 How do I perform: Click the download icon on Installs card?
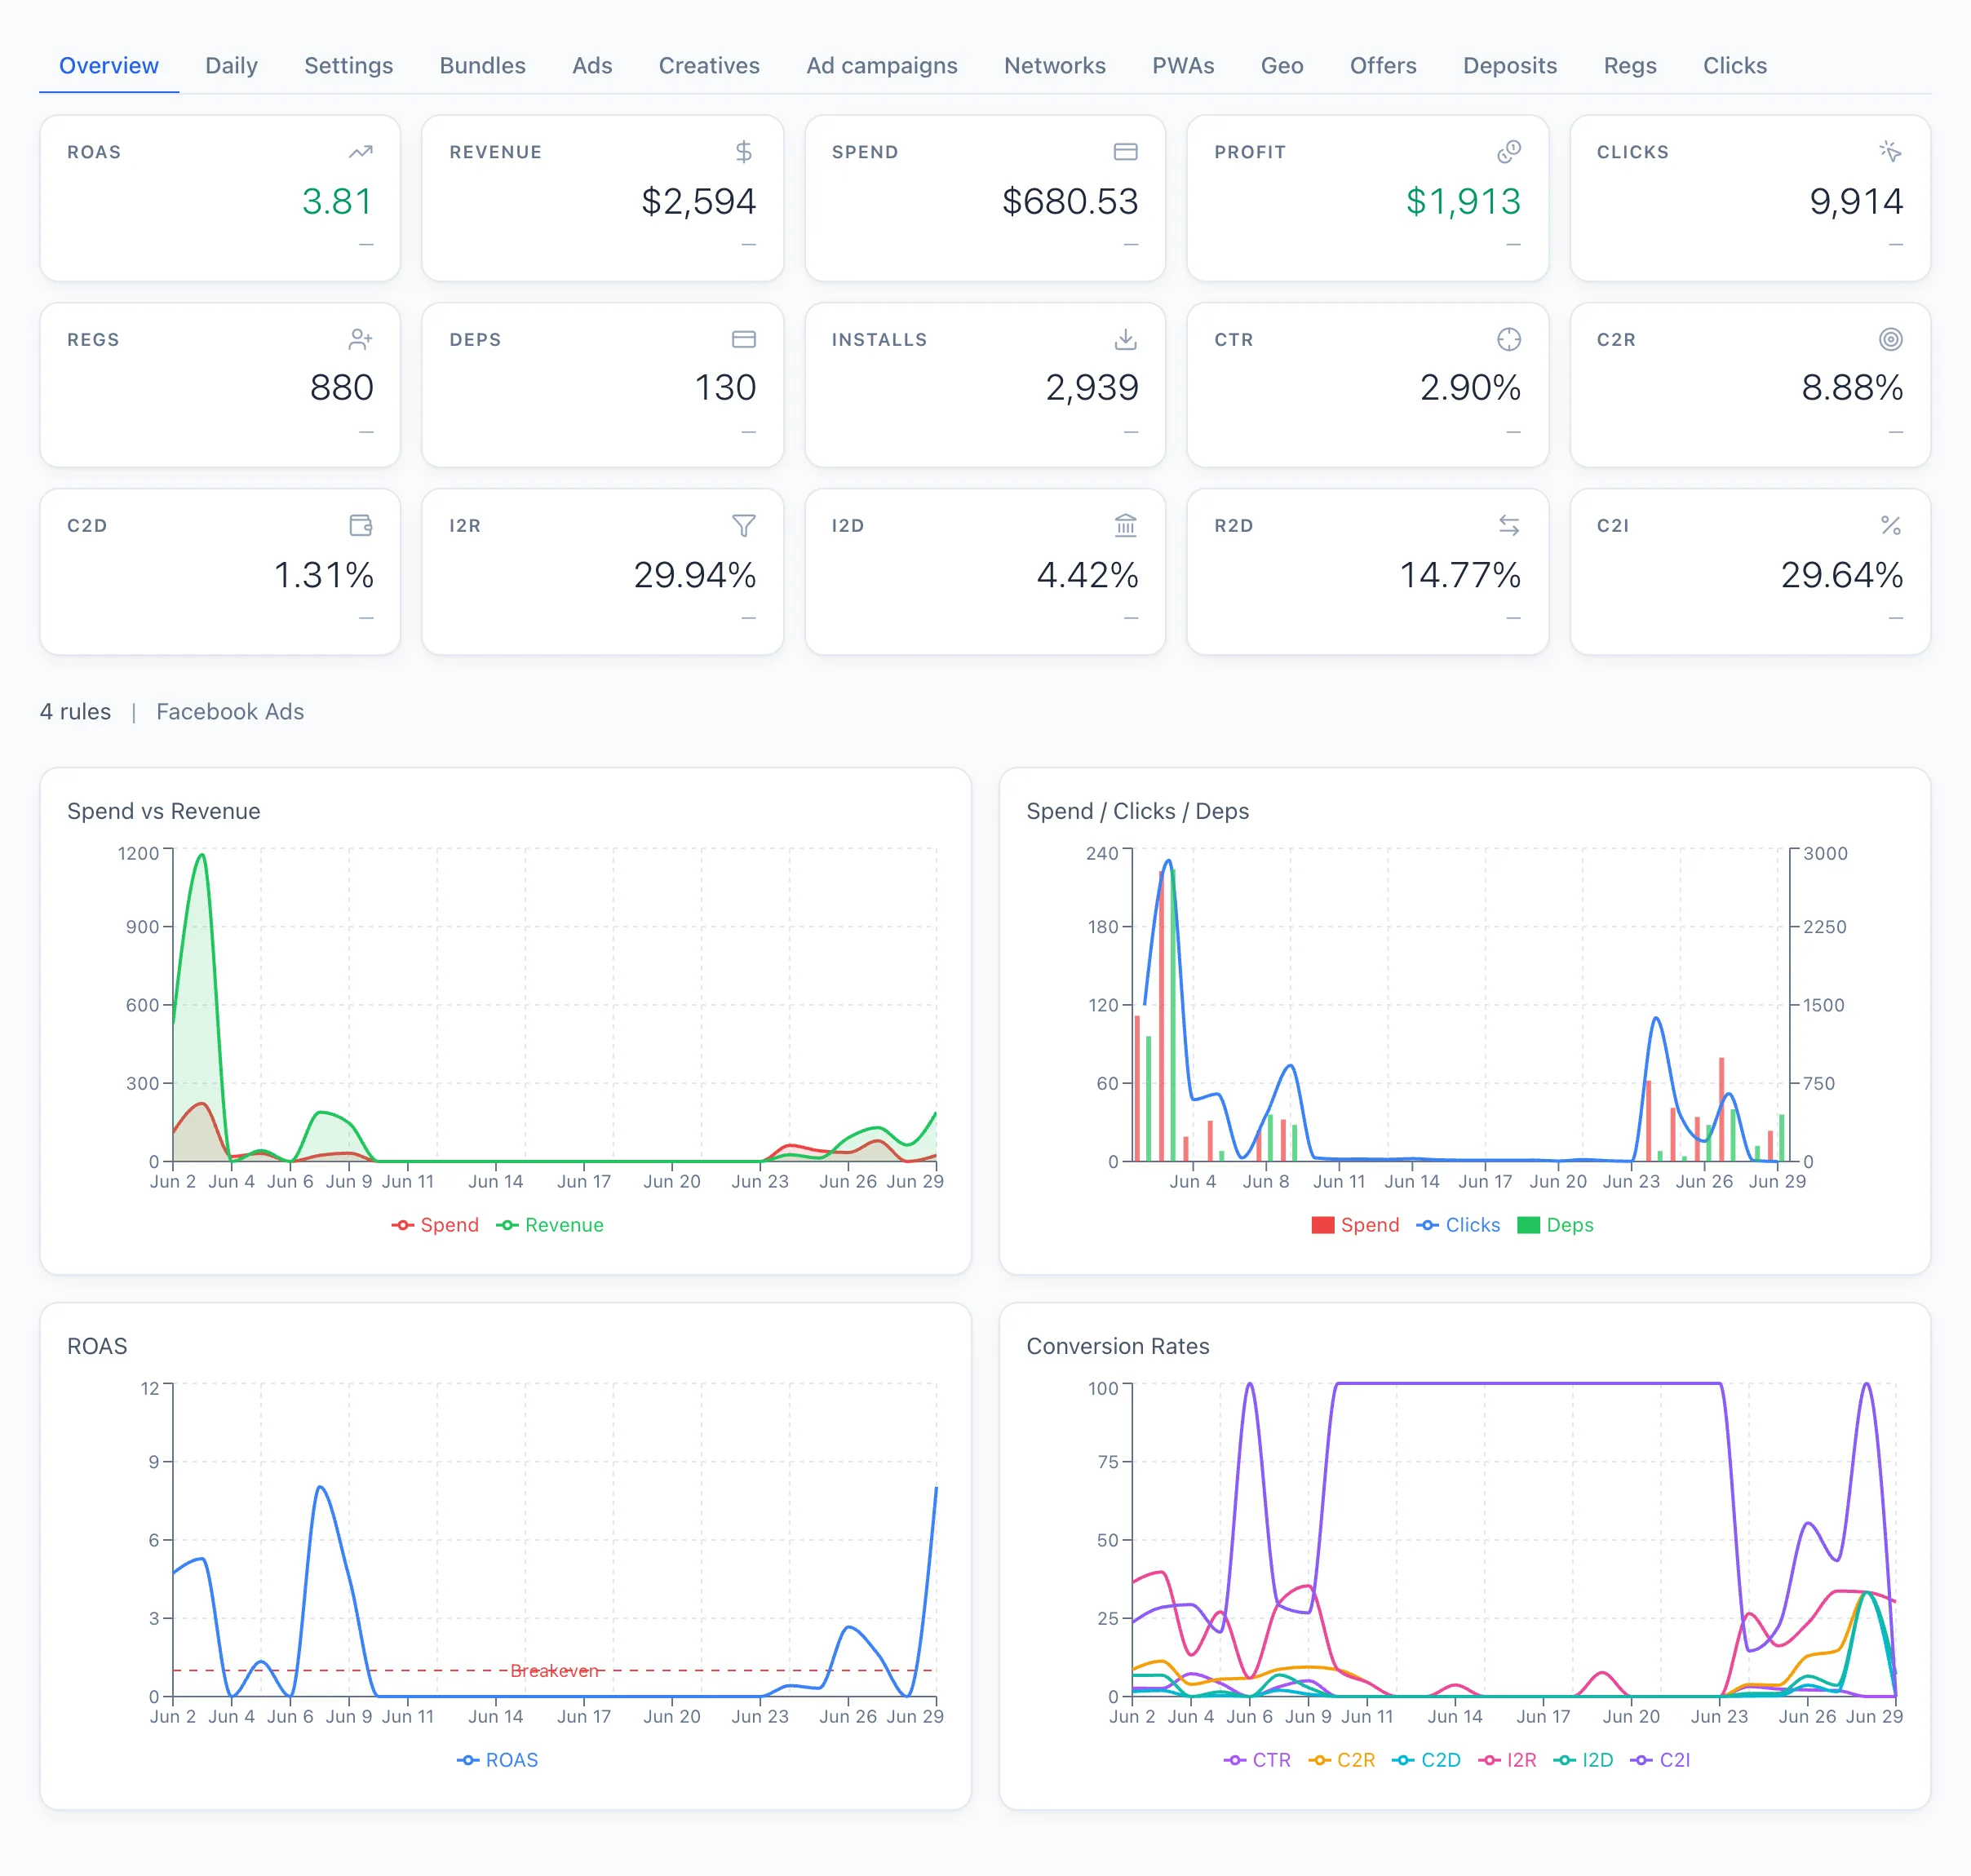(1125, 340)
